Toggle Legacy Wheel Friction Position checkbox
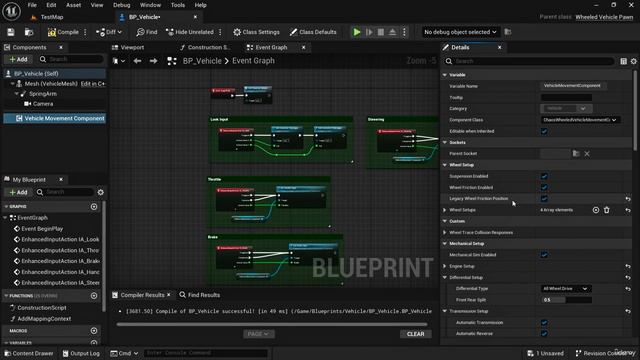 click(x=544, y=199)
